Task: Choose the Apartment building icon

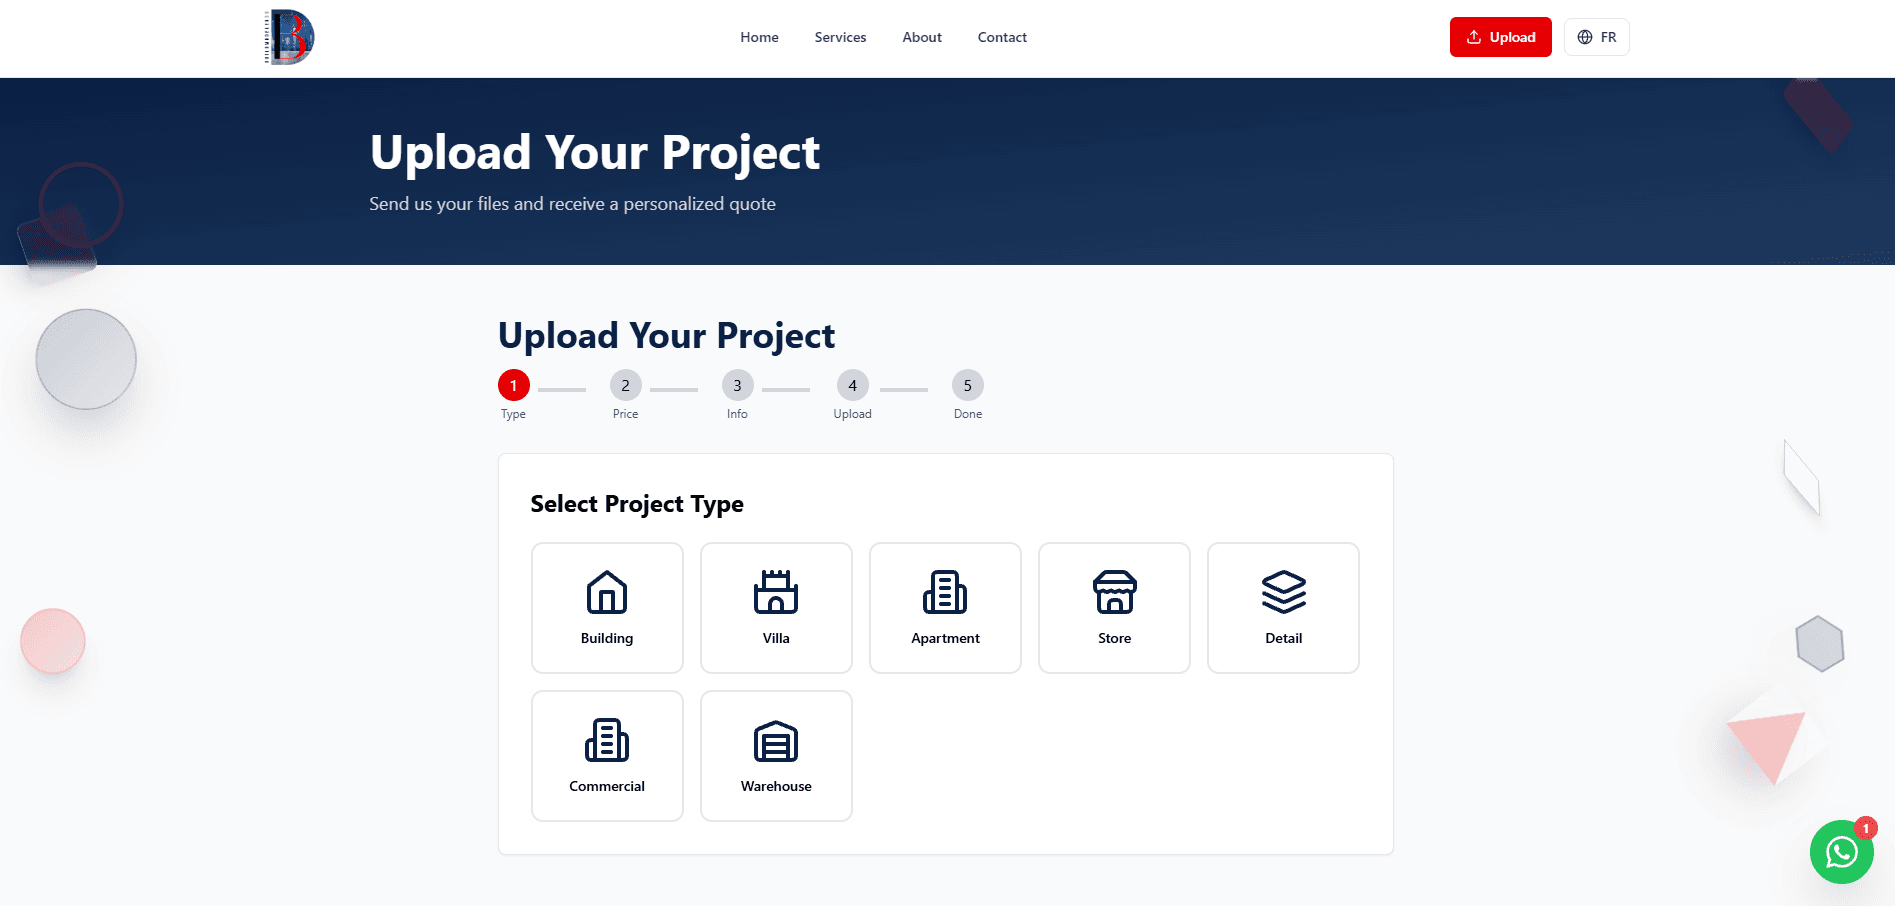Action: 944,593
